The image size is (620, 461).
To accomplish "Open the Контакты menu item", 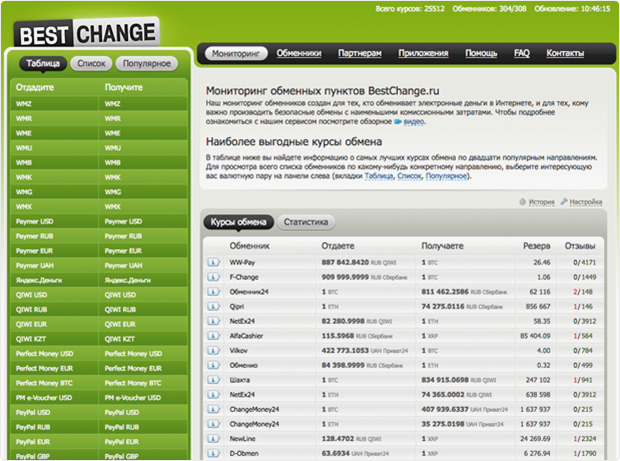I will click(x=565, y=53).
